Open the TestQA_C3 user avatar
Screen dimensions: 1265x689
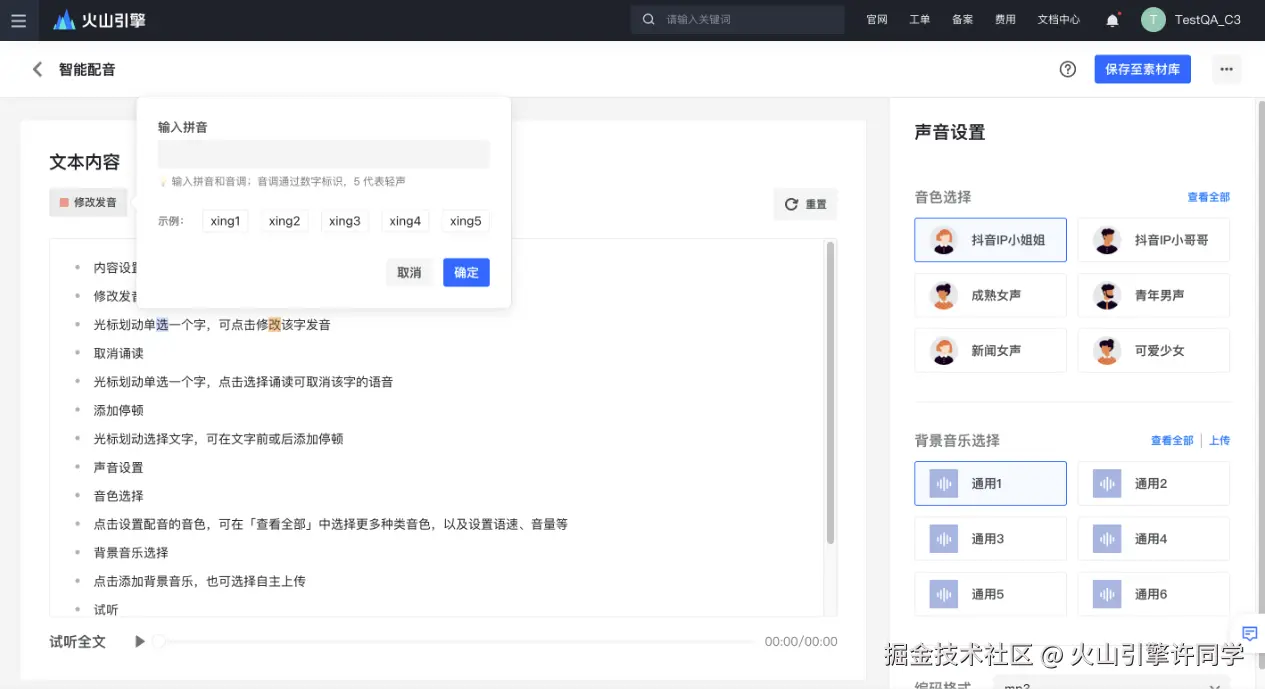coord(1153,19)
